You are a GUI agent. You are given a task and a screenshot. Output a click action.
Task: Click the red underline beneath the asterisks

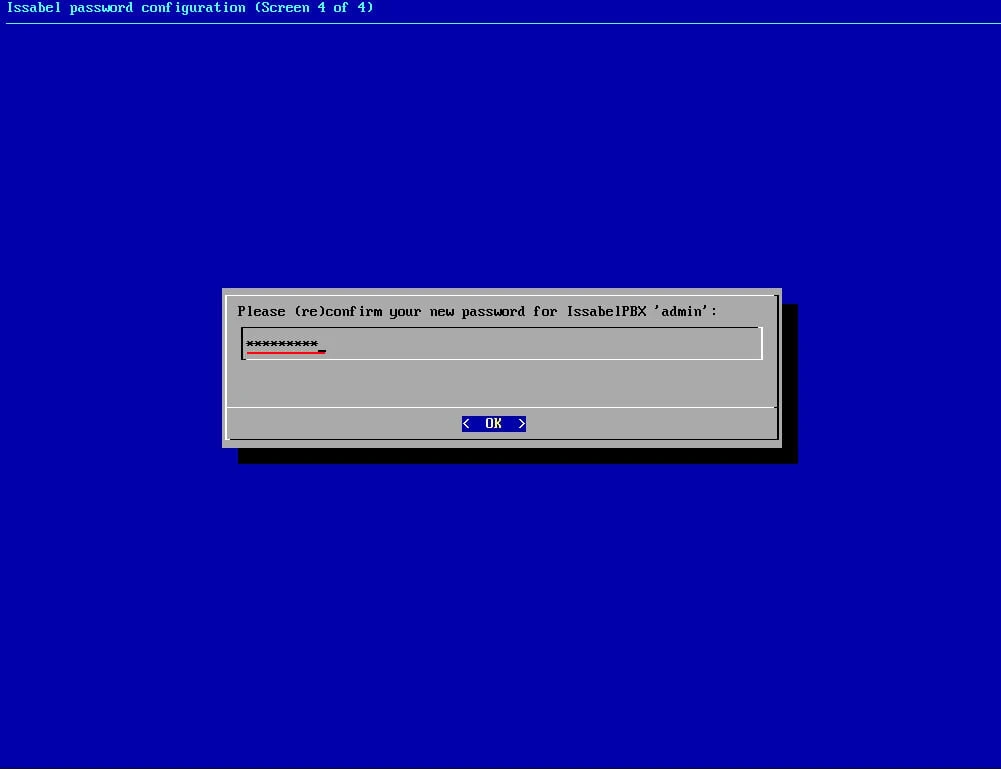[285, 353]
